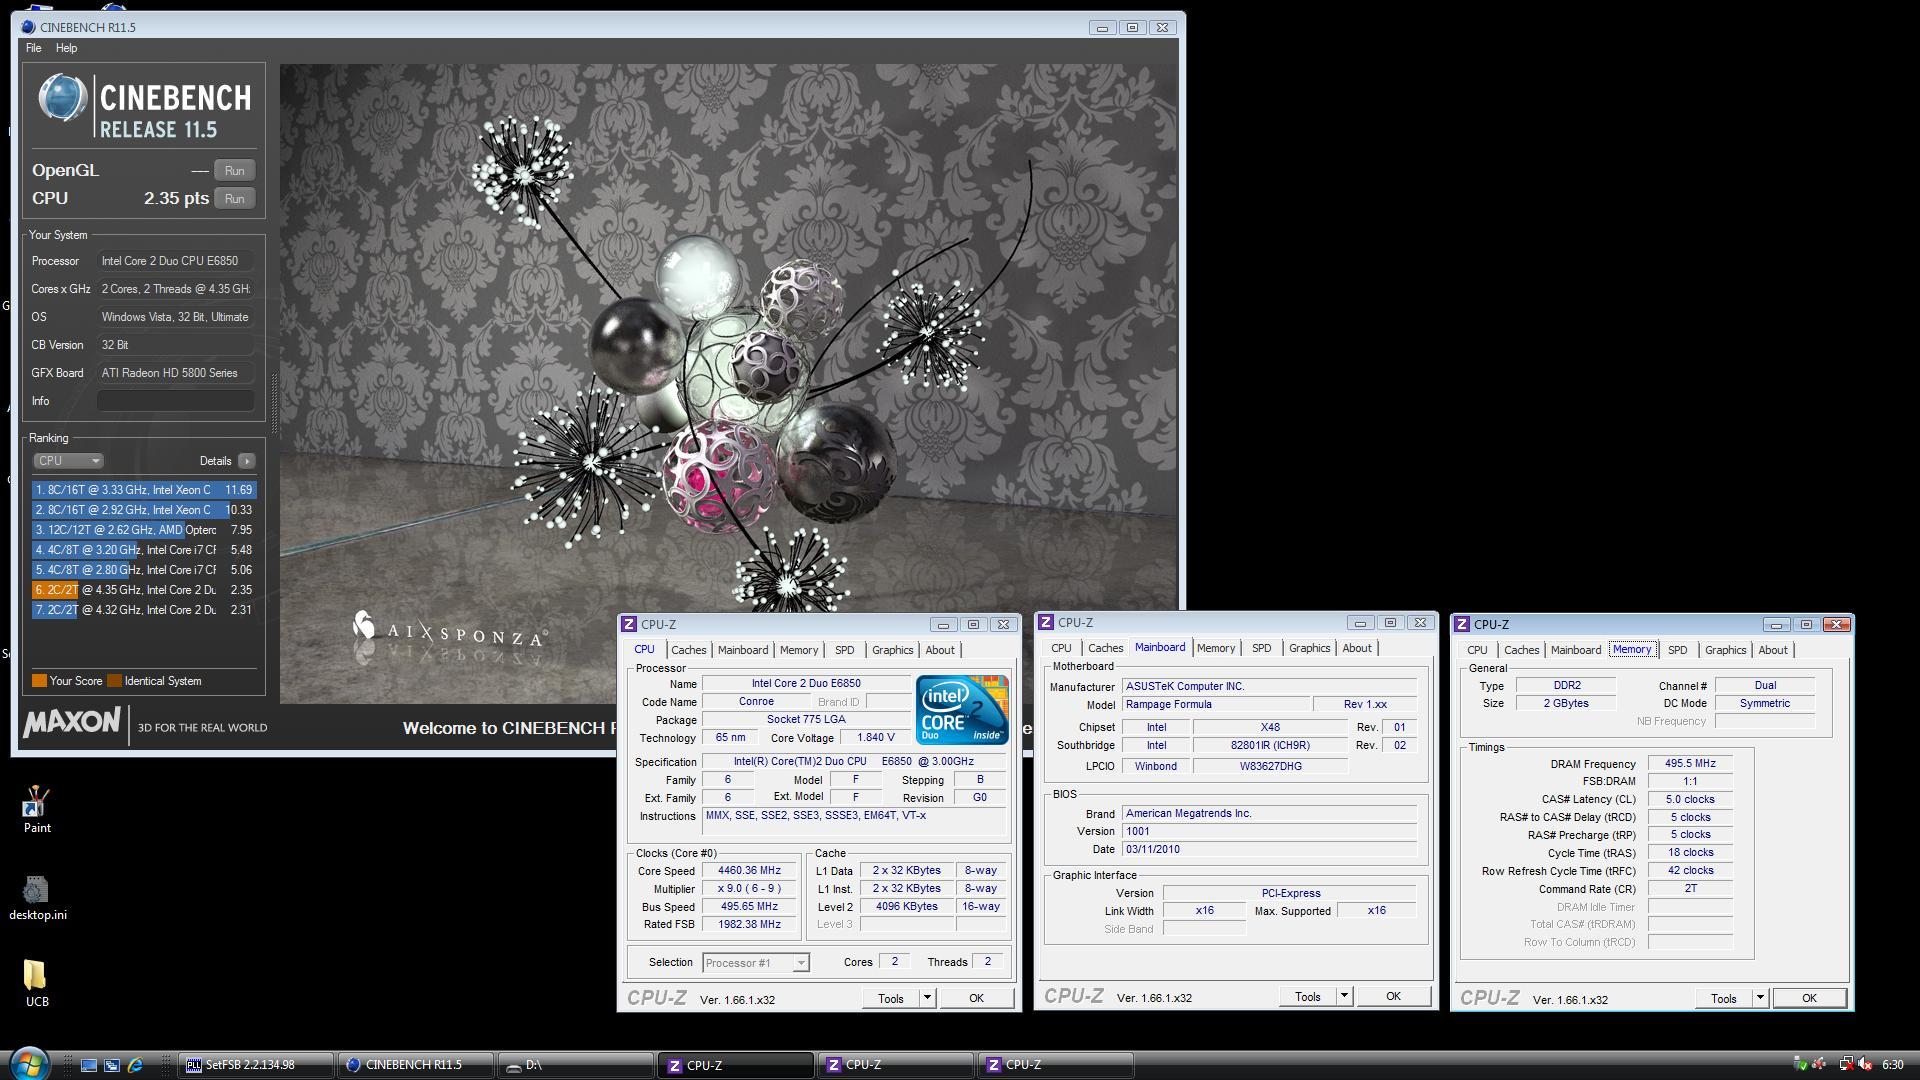Open the Windows Start menu orb
Screen dimensions: 1920x1080
pos(29,1063)
